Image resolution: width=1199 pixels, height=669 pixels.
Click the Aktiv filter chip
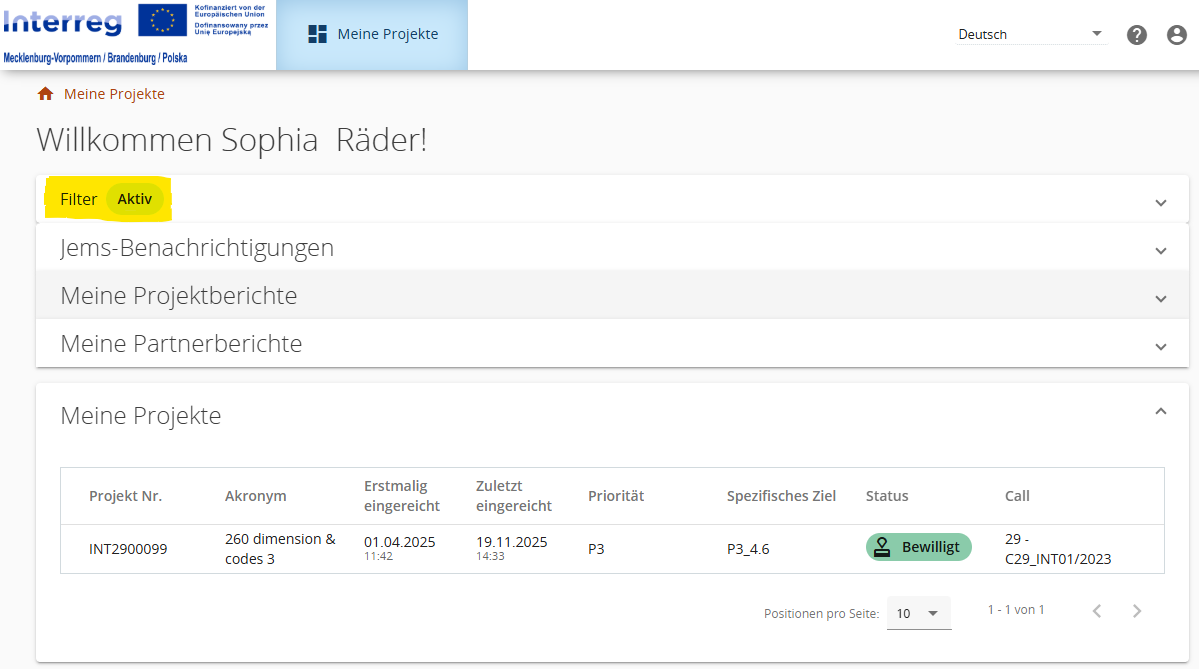pos(134,199)
